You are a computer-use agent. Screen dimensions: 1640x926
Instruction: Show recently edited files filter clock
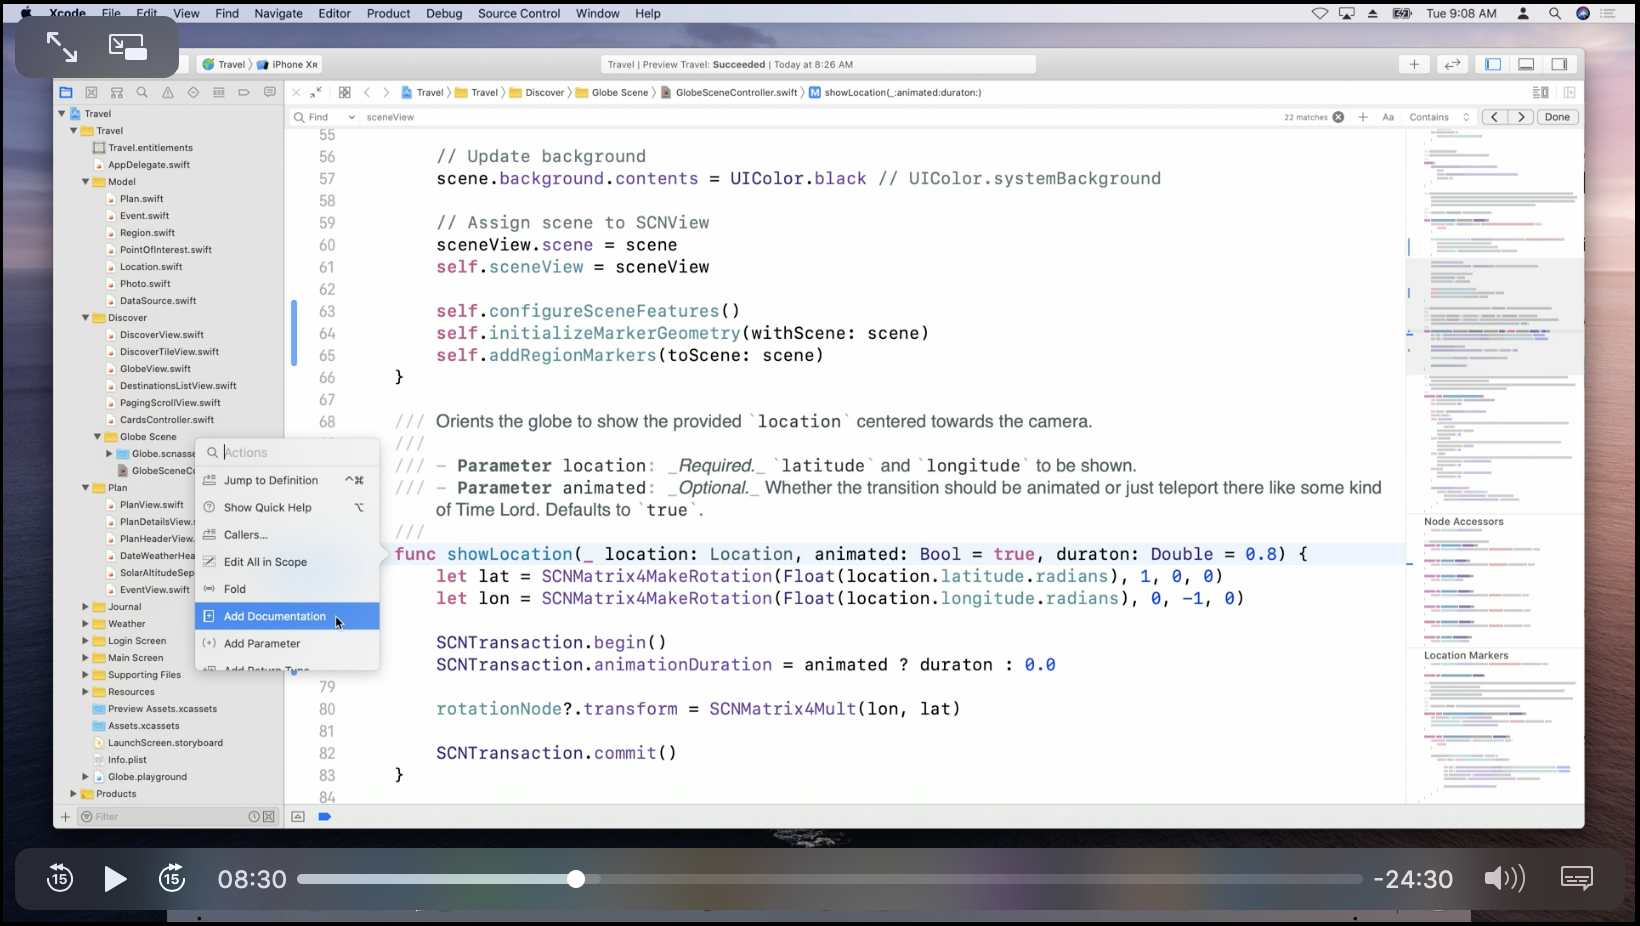[254, 817]
